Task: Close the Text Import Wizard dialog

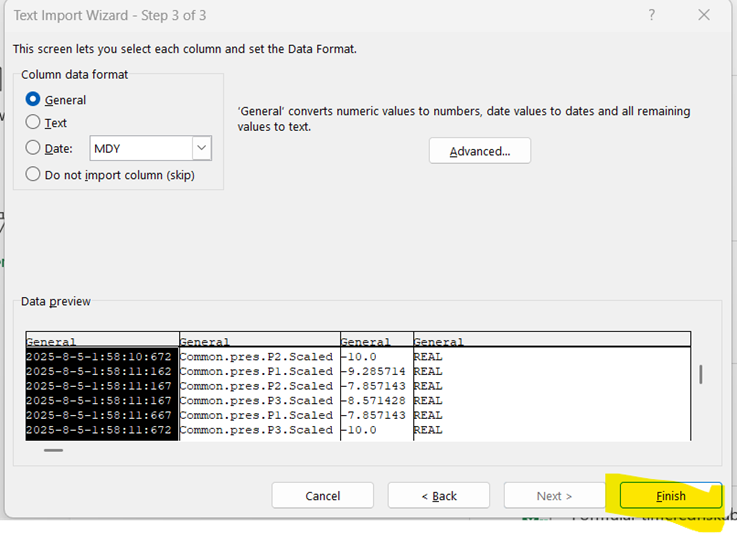Action: coord(704,15)
